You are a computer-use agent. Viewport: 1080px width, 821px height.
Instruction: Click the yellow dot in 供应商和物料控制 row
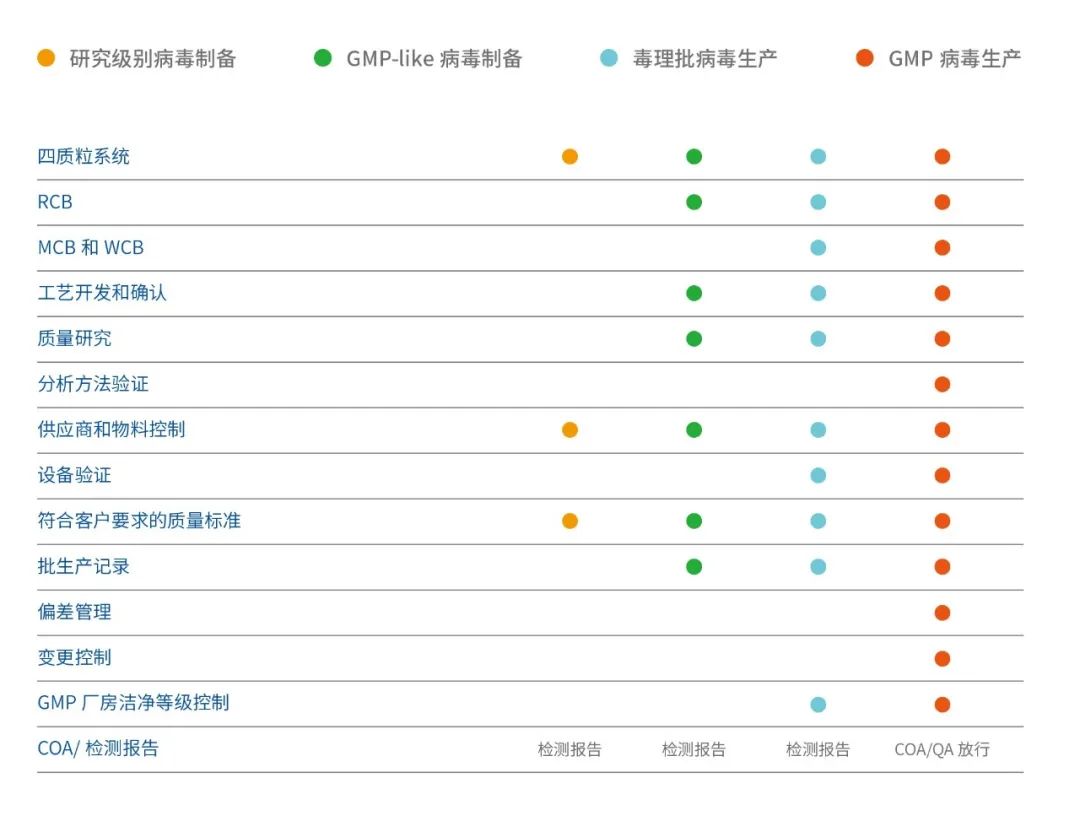coord(570,430)
